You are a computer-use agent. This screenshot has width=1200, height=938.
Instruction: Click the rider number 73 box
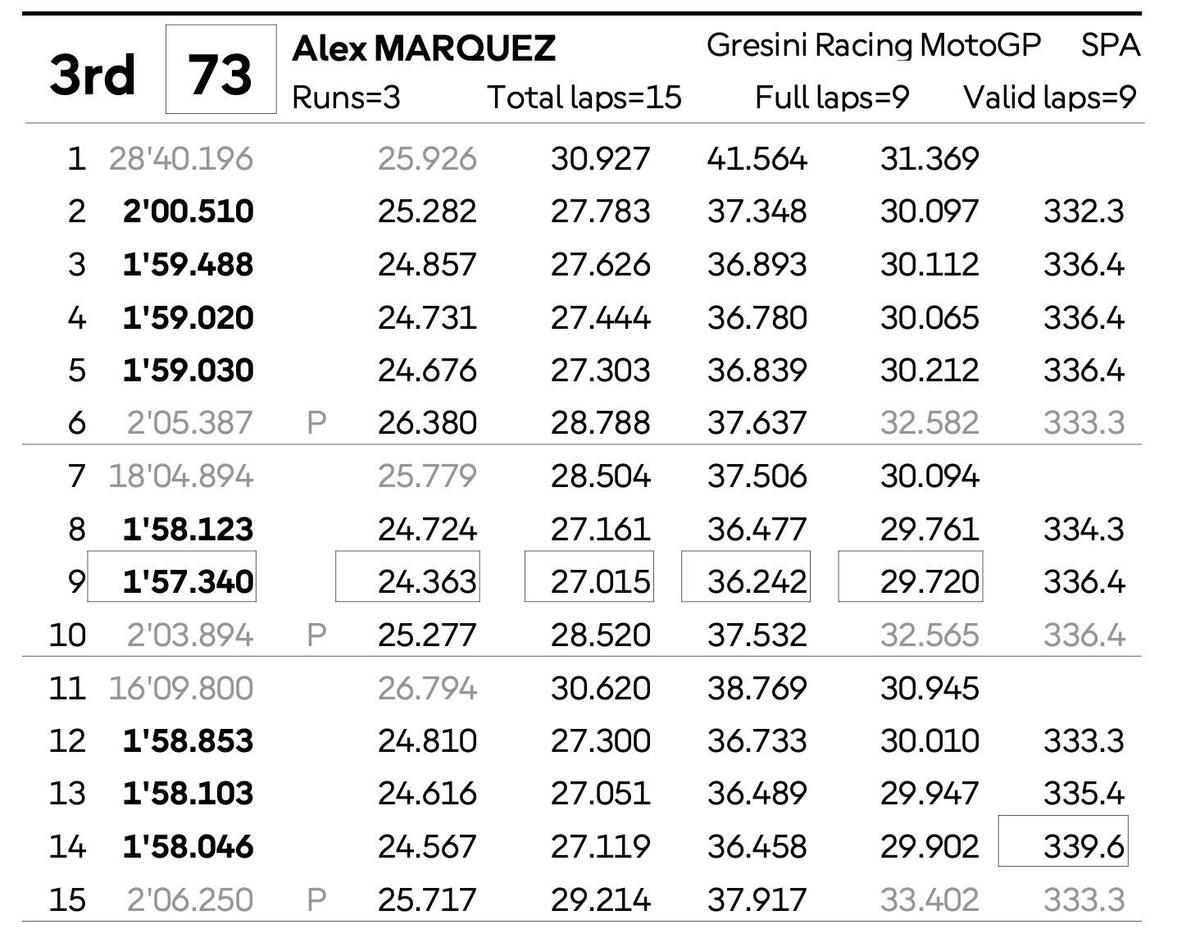[x=220, y=70]
